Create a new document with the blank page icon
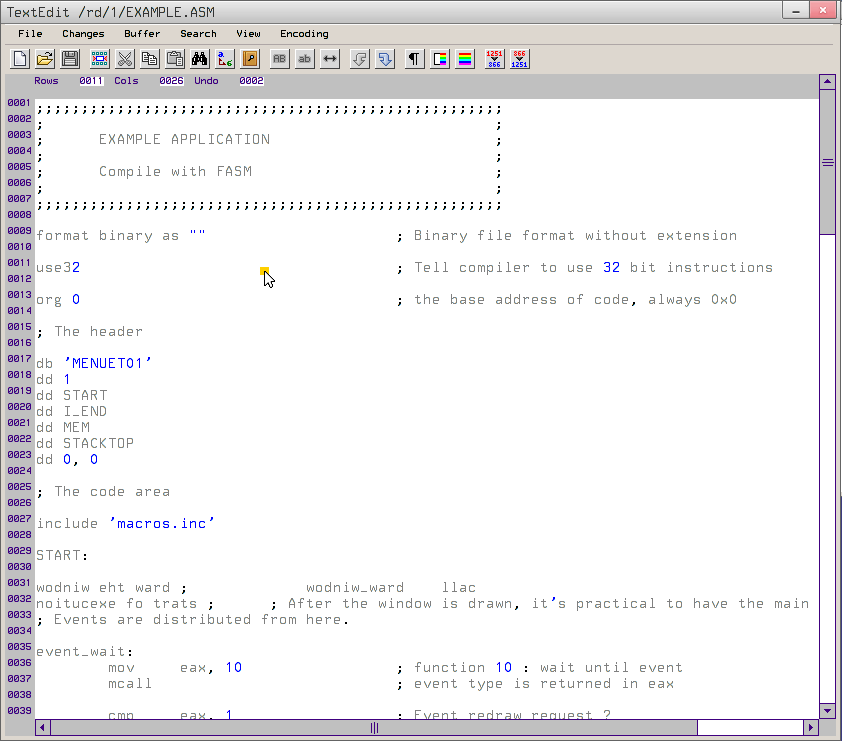 [20, 59]
